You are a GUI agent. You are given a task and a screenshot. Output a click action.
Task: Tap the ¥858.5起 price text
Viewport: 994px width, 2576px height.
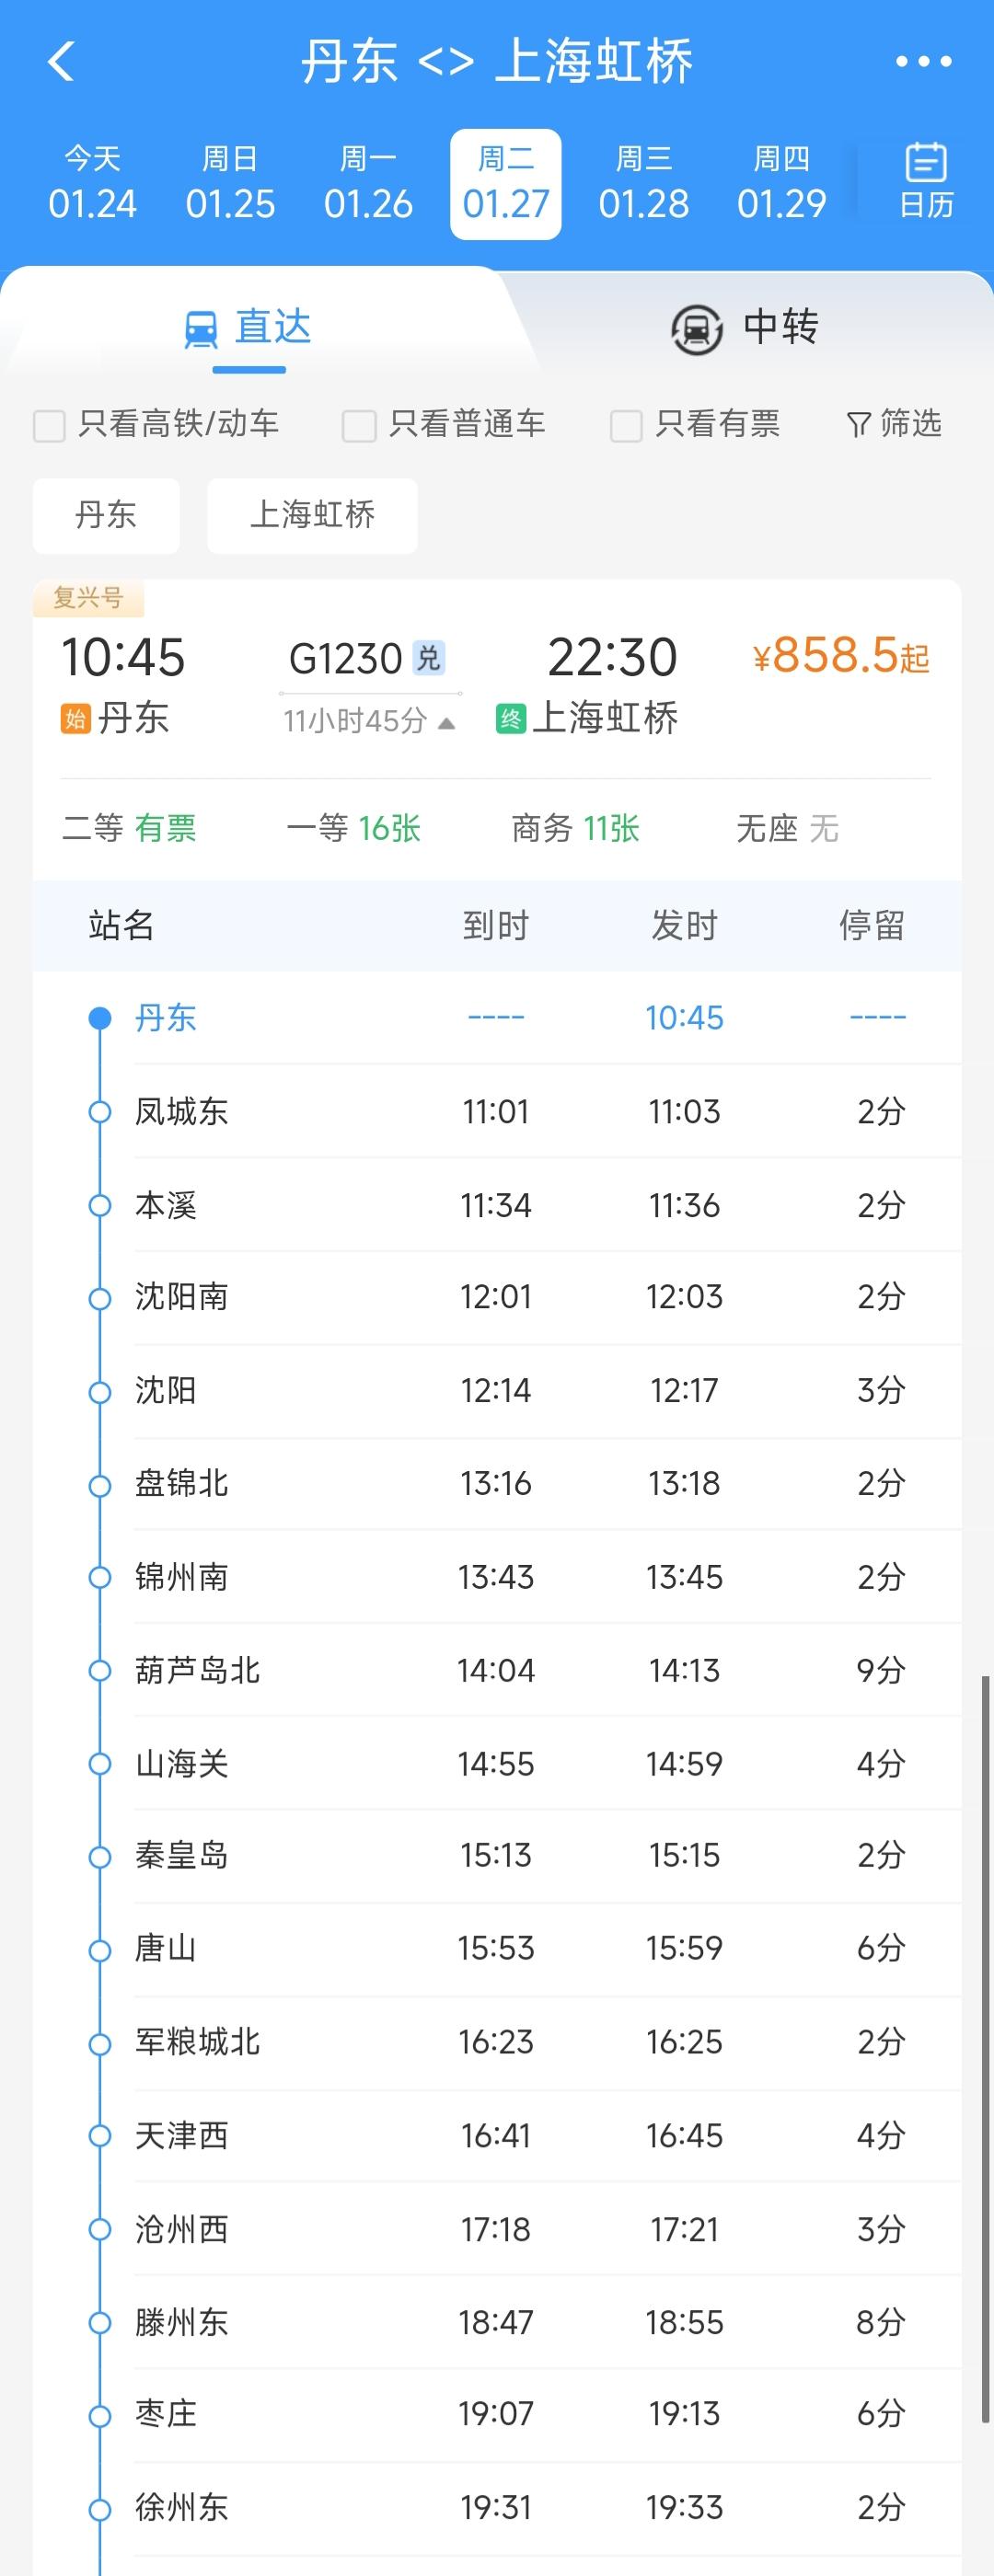tap(841, 657)
